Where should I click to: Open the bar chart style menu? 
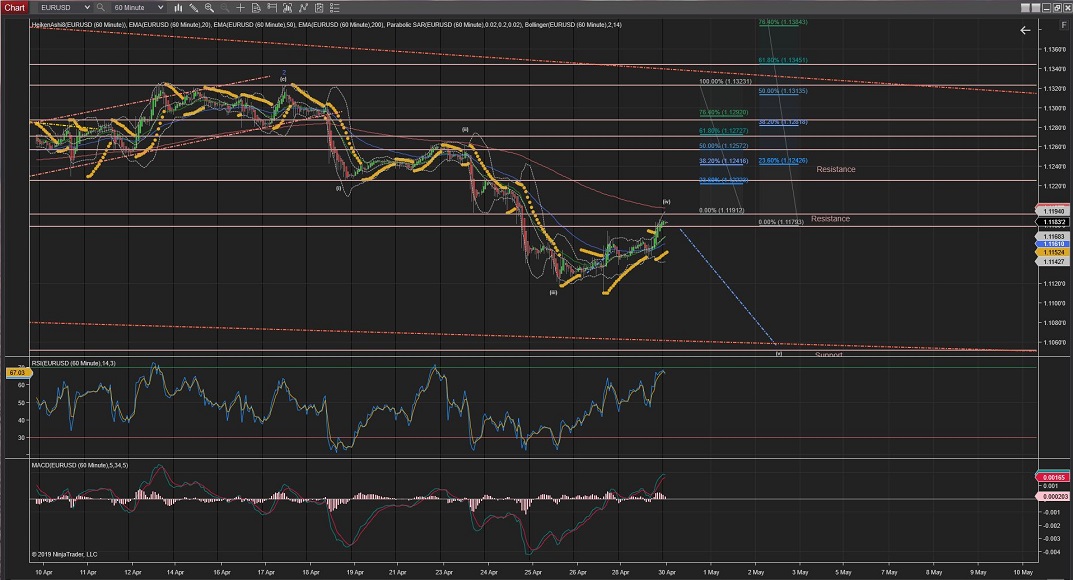tap(180, 7)
